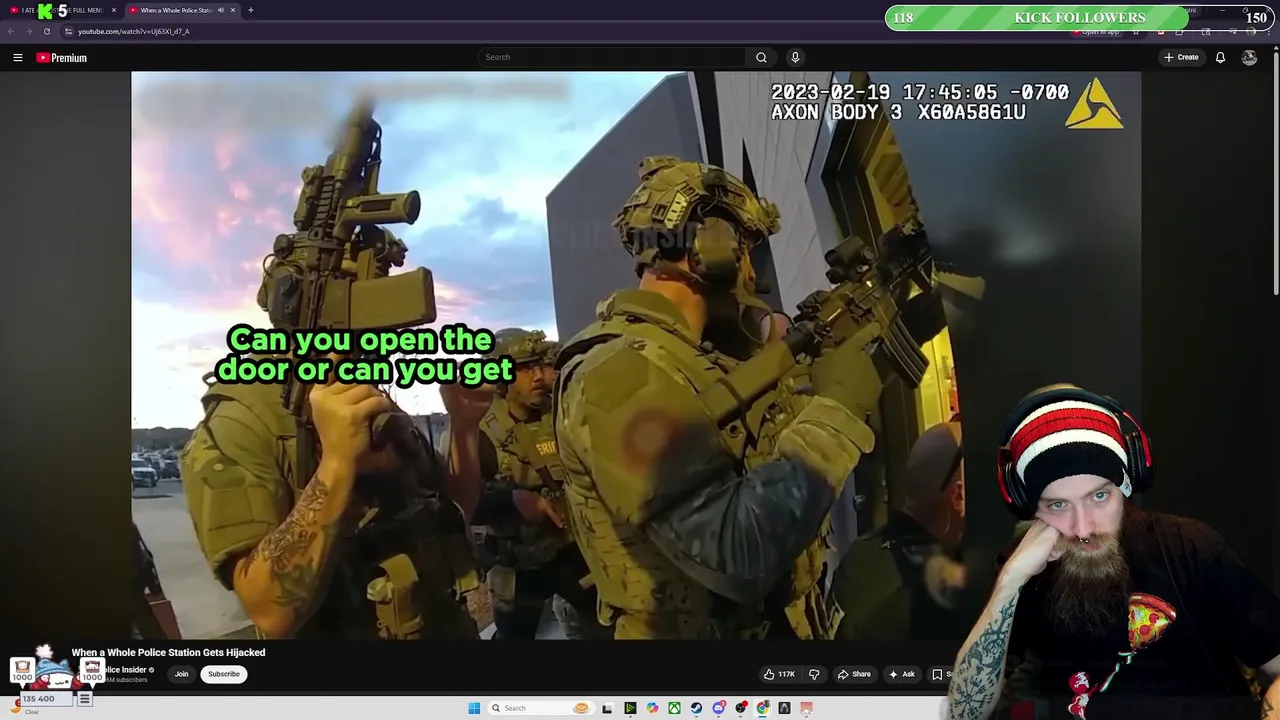
Task: Open Discord from the taskbar
Action: pos(719,708)
